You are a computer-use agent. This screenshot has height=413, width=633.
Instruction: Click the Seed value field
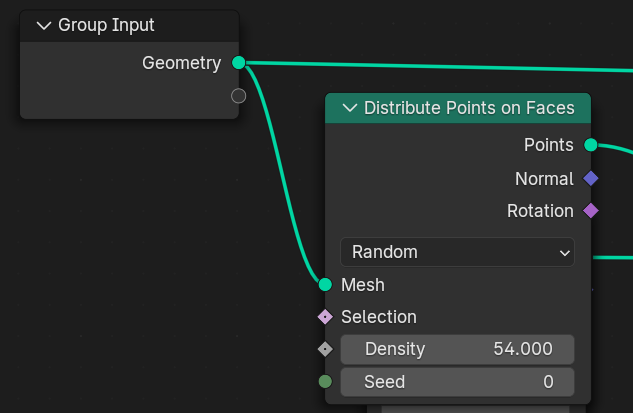tap(457, 382)
